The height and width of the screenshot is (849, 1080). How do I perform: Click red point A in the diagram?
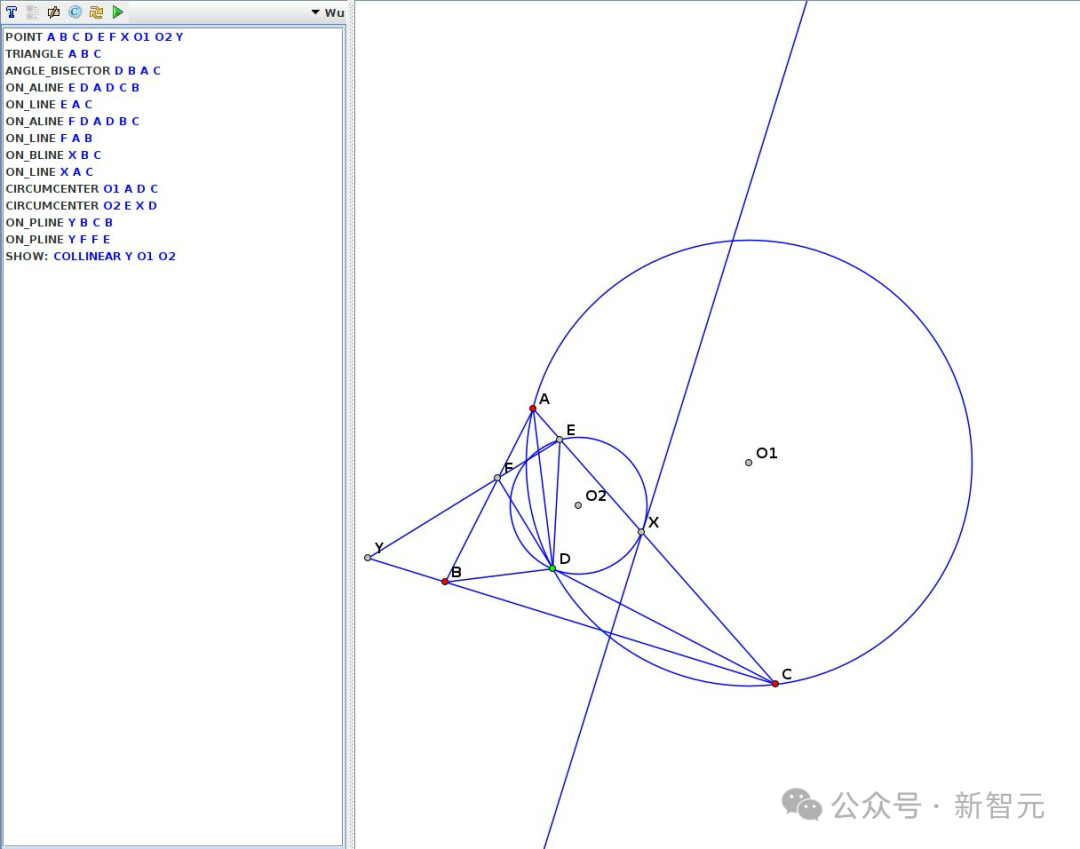point(532,408)
